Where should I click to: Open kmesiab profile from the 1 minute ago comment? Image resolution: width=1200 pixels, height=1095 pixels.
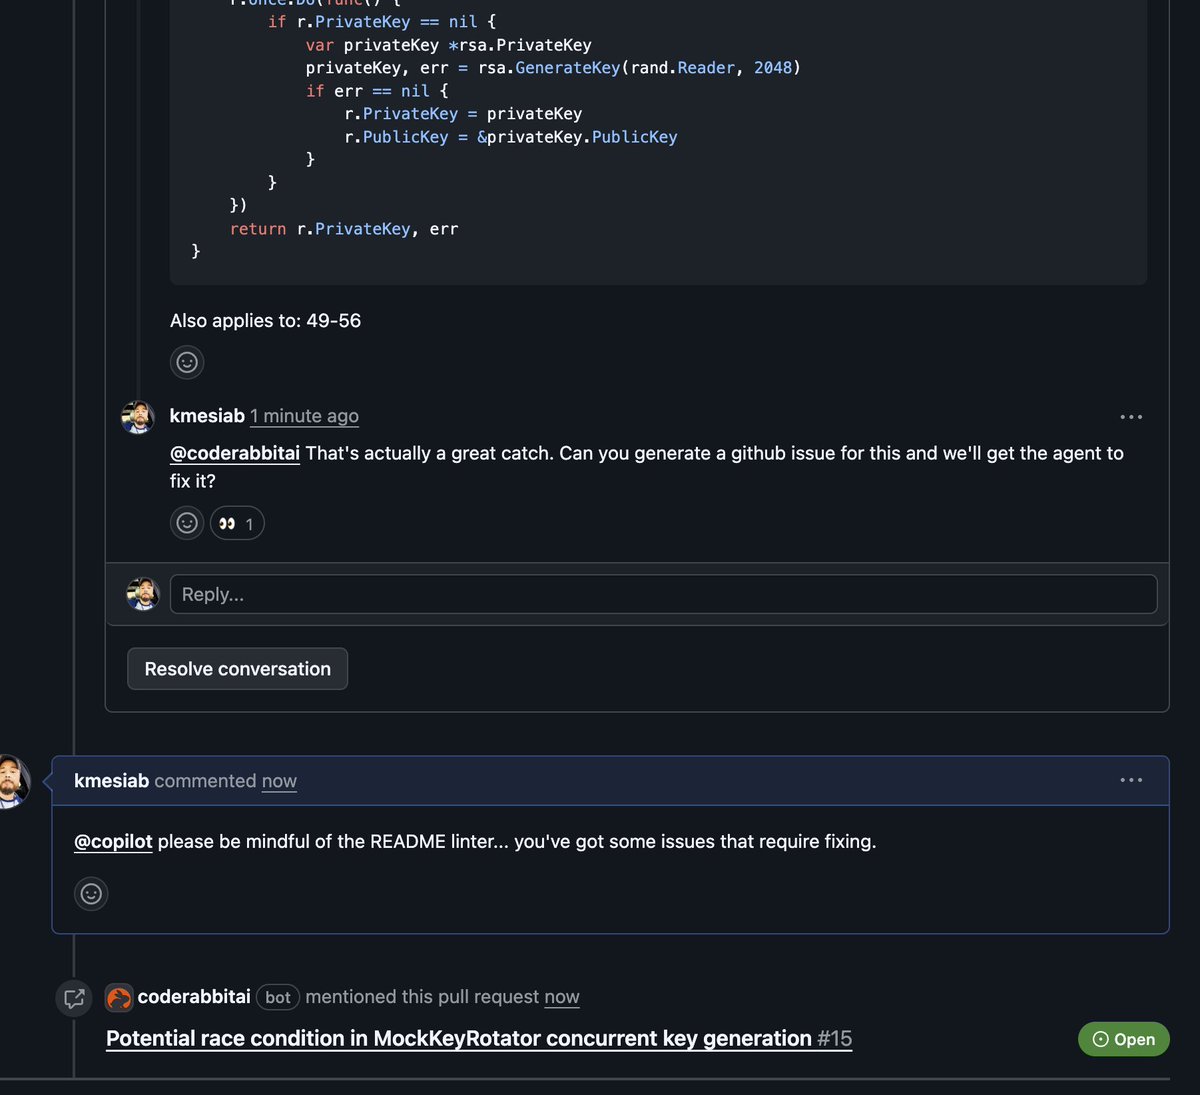(207, 416)
